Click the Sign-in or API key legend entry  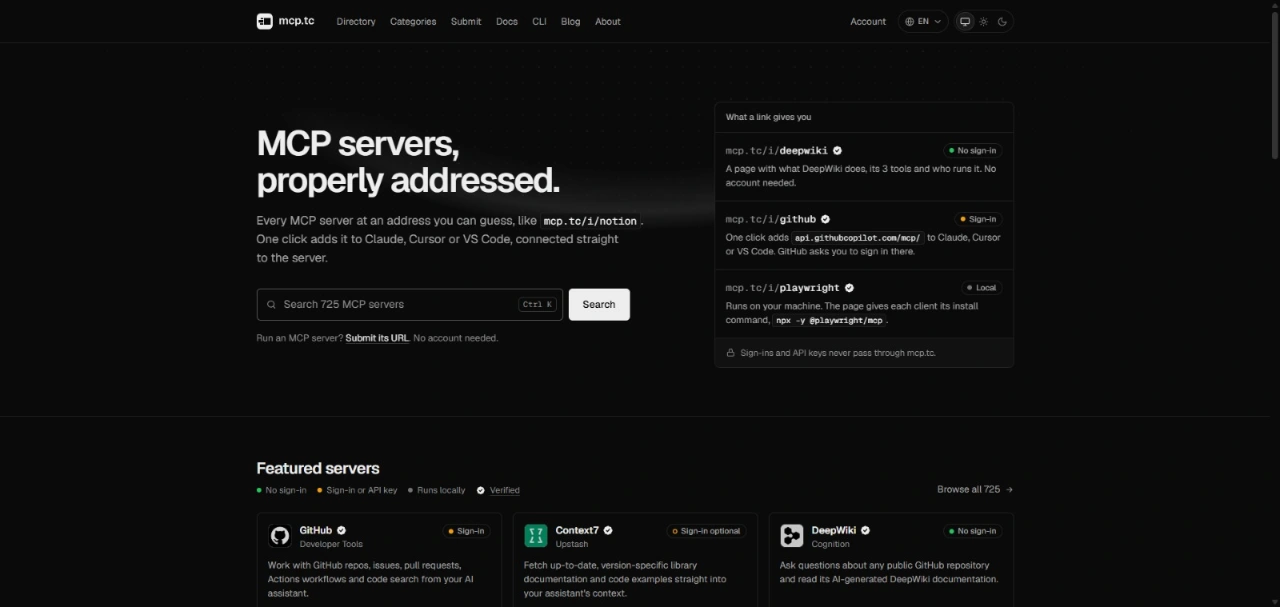point(357,490)
